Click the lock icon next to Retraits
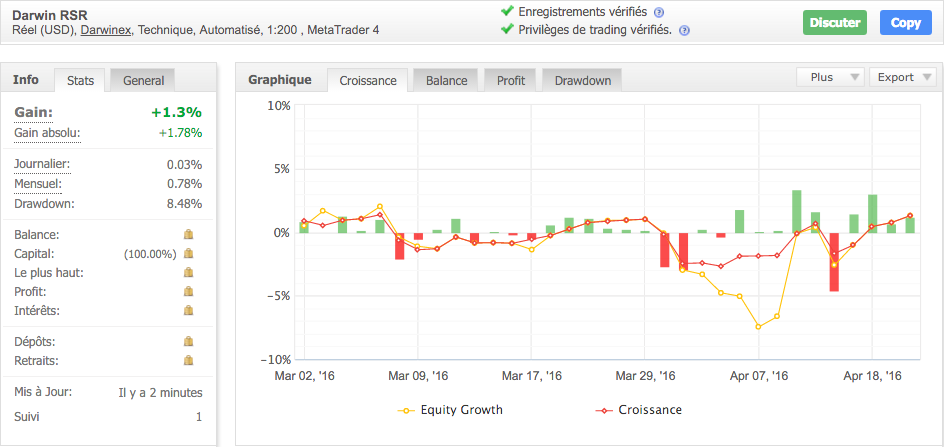Viewport: 944px width, 447px height. click(188, 360)
